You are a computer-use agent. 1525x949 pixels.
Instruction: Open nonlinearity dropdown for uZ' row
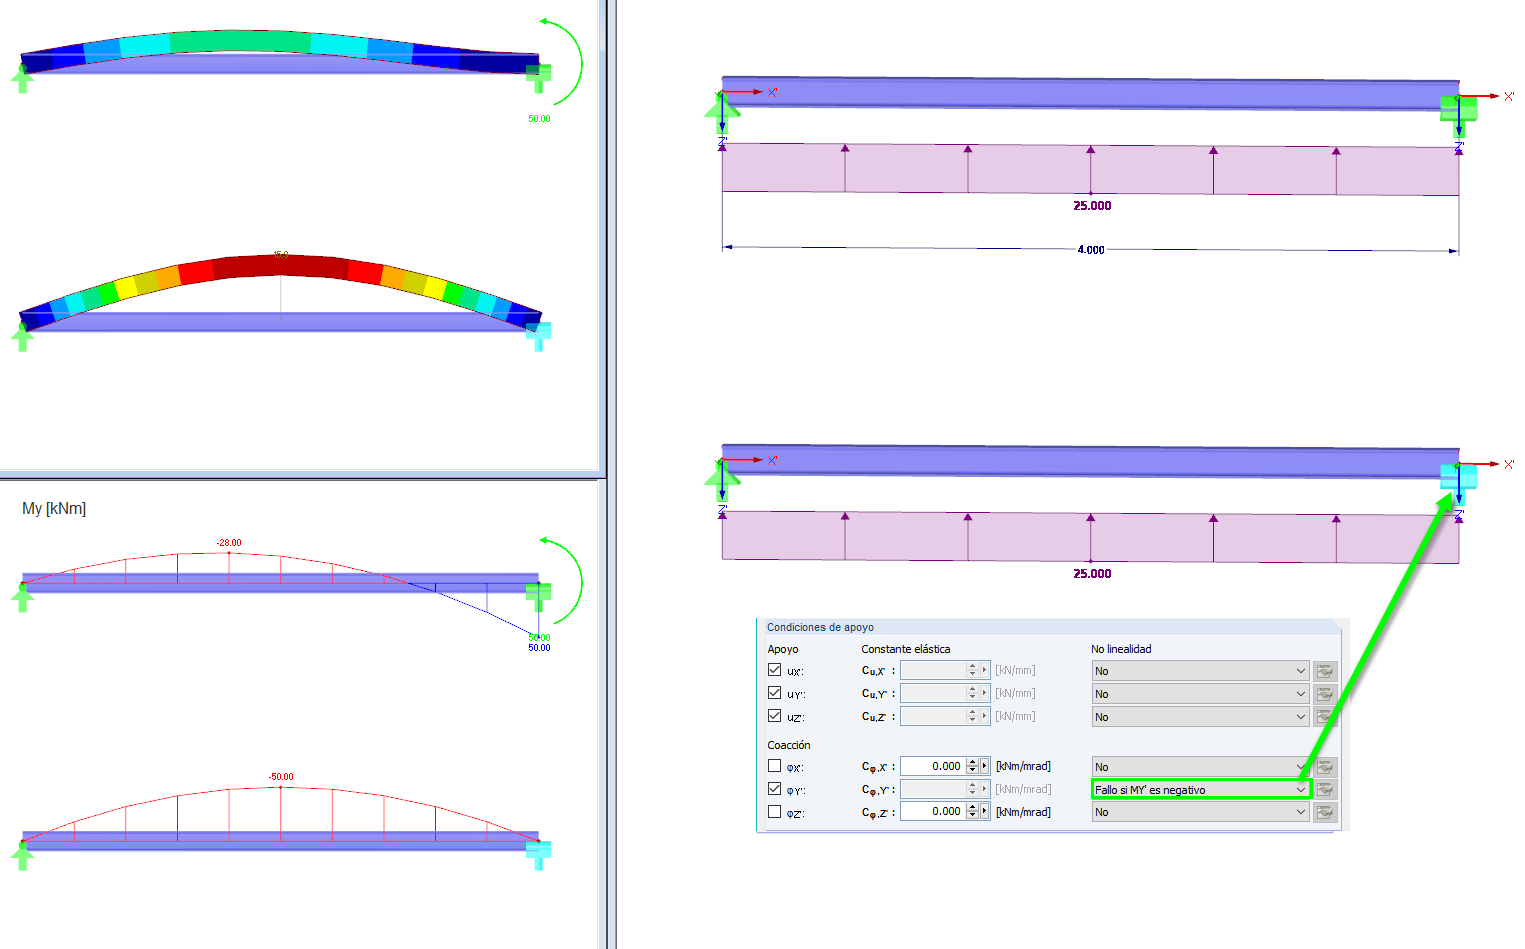1200,717
